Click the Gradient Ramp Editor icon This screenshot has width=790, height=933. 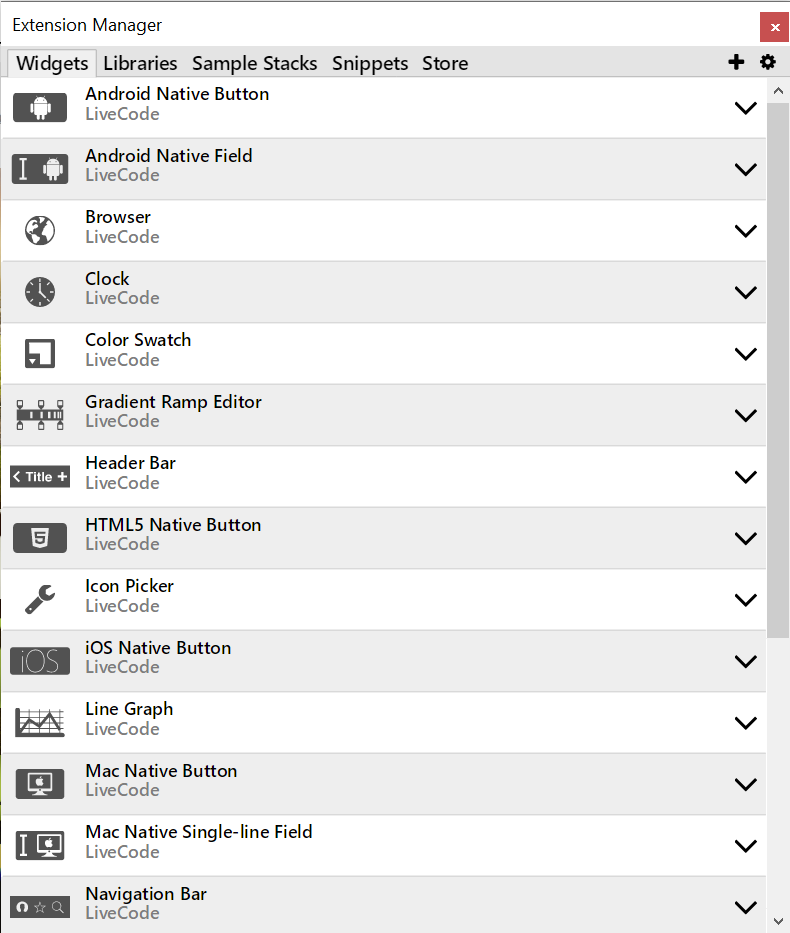pos(40,414)
